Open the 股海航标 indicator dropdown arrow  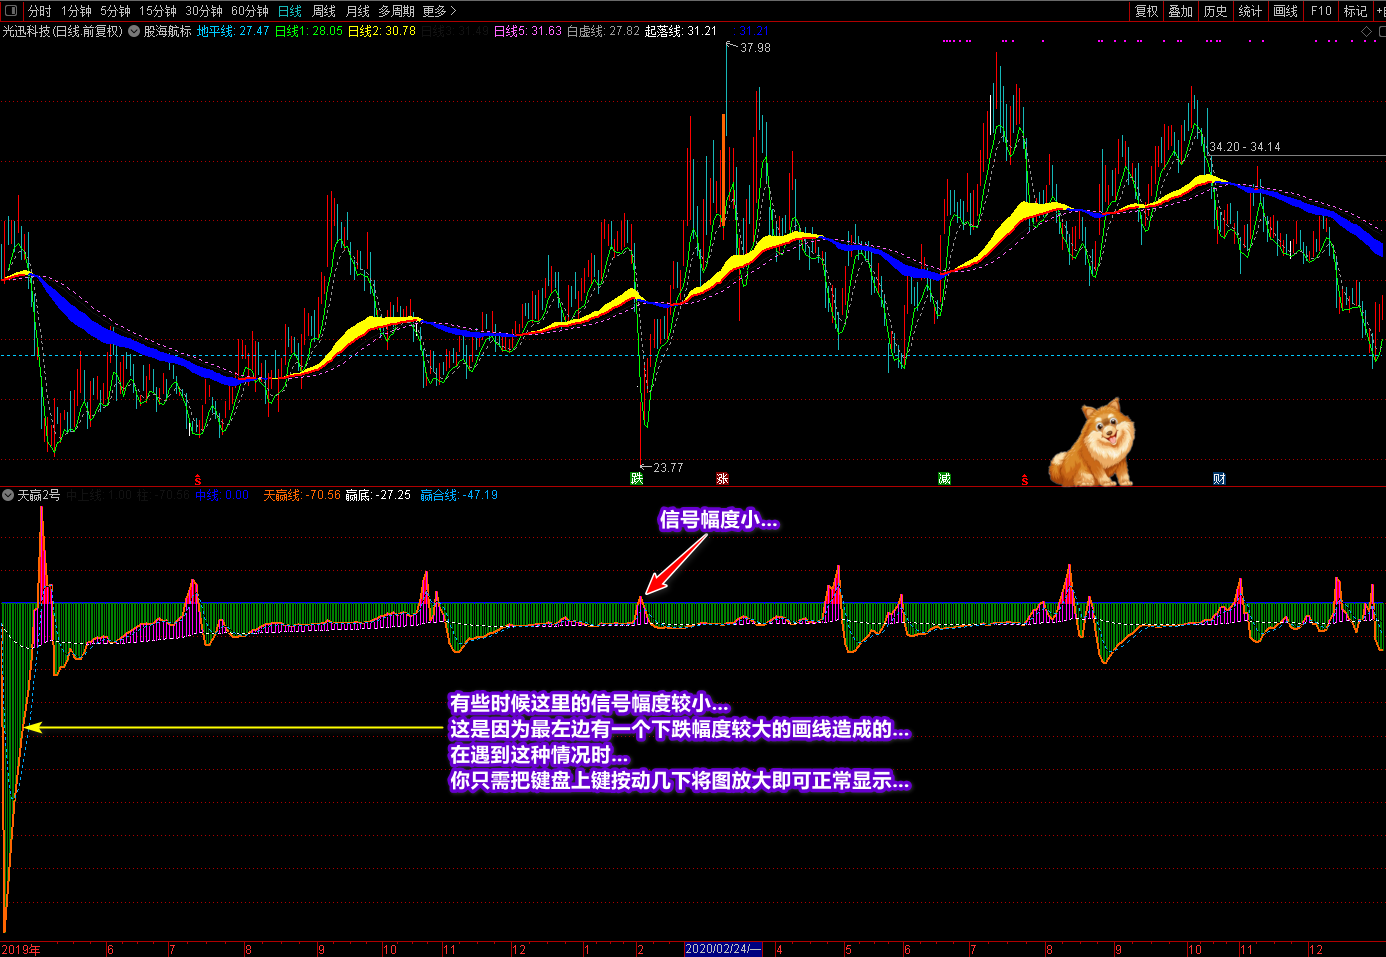(x=134, y=32)
